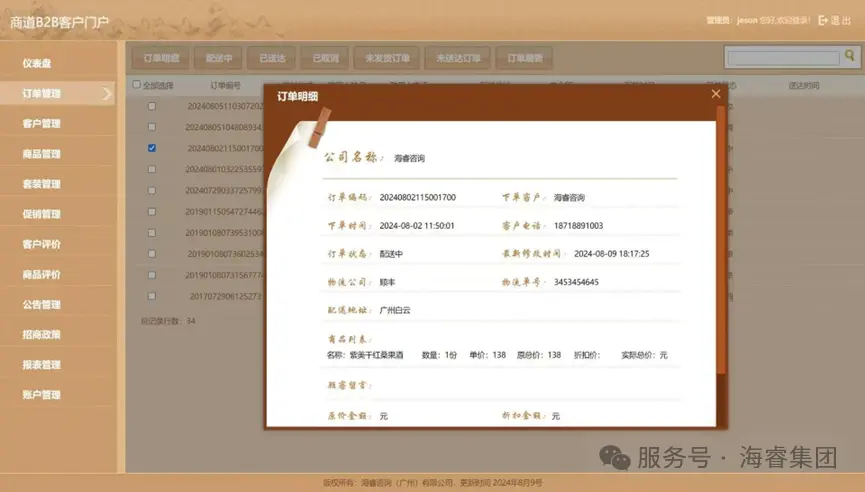Click the search magnifier icon

click(848, 58)
